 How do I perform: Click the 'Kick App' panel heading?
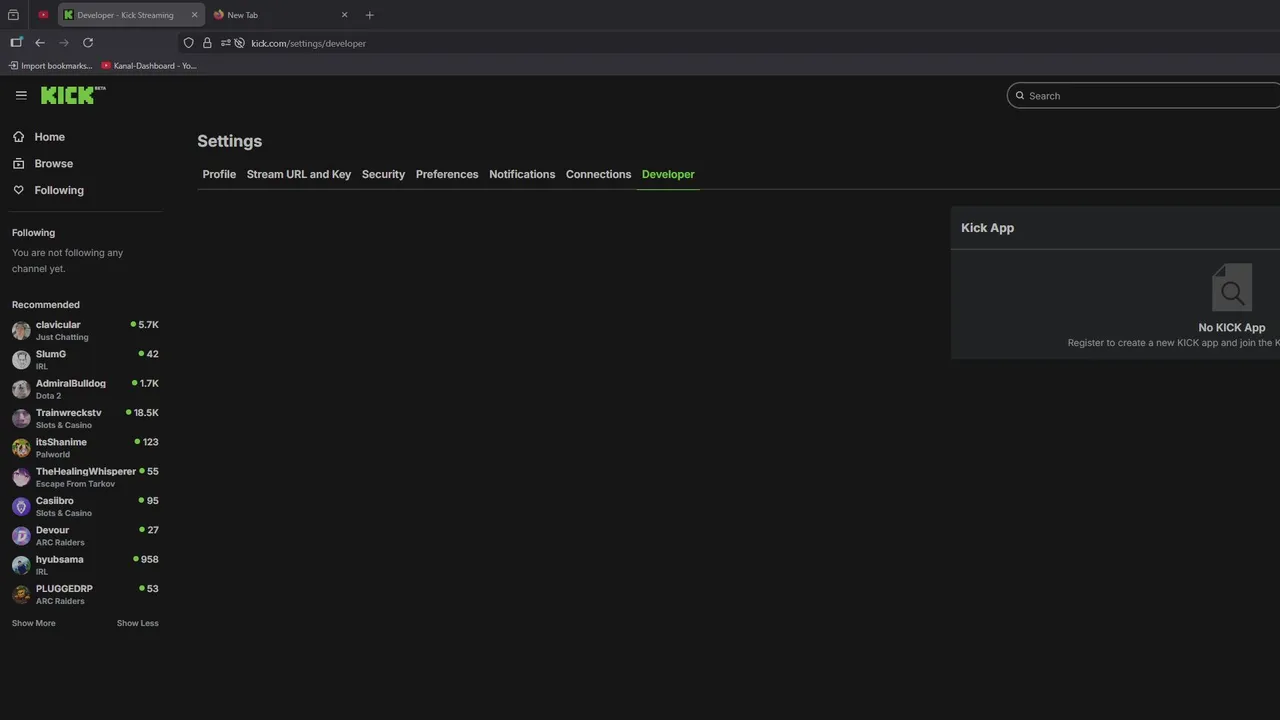988,228
